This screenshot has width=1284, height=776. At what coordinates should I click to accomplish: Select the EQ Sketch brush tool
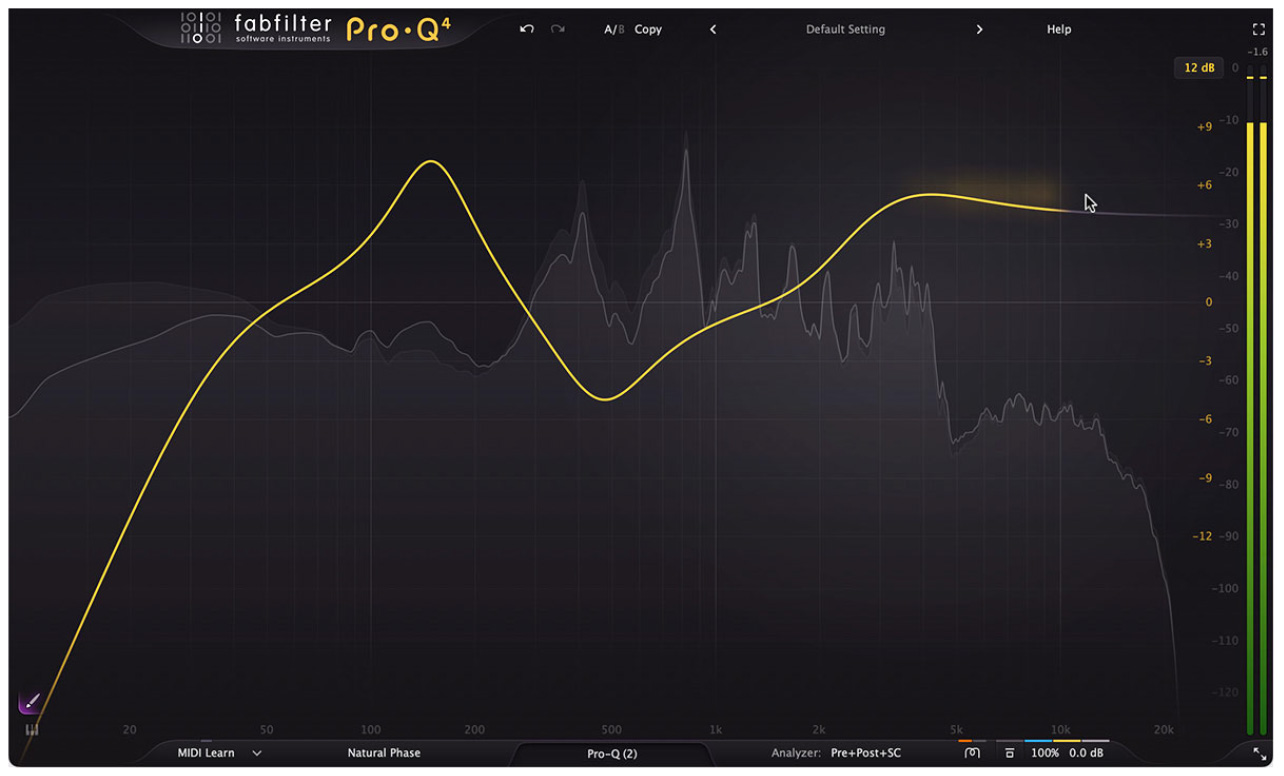27,703
